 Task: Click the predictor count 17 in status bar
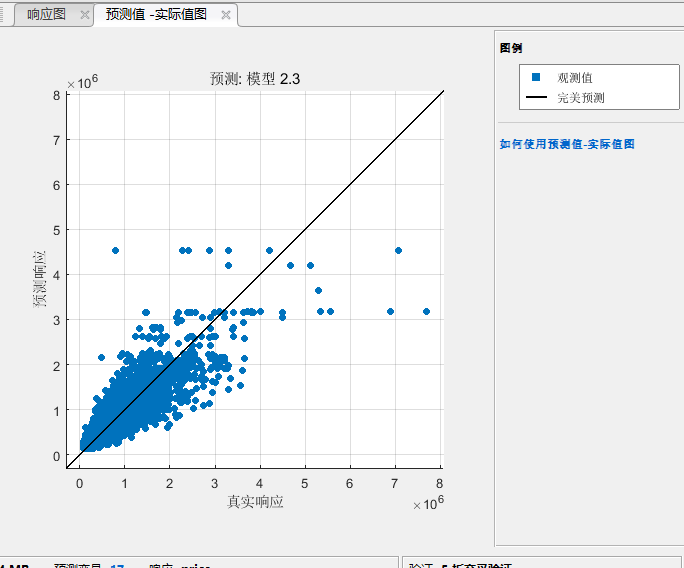coord(117,565)
